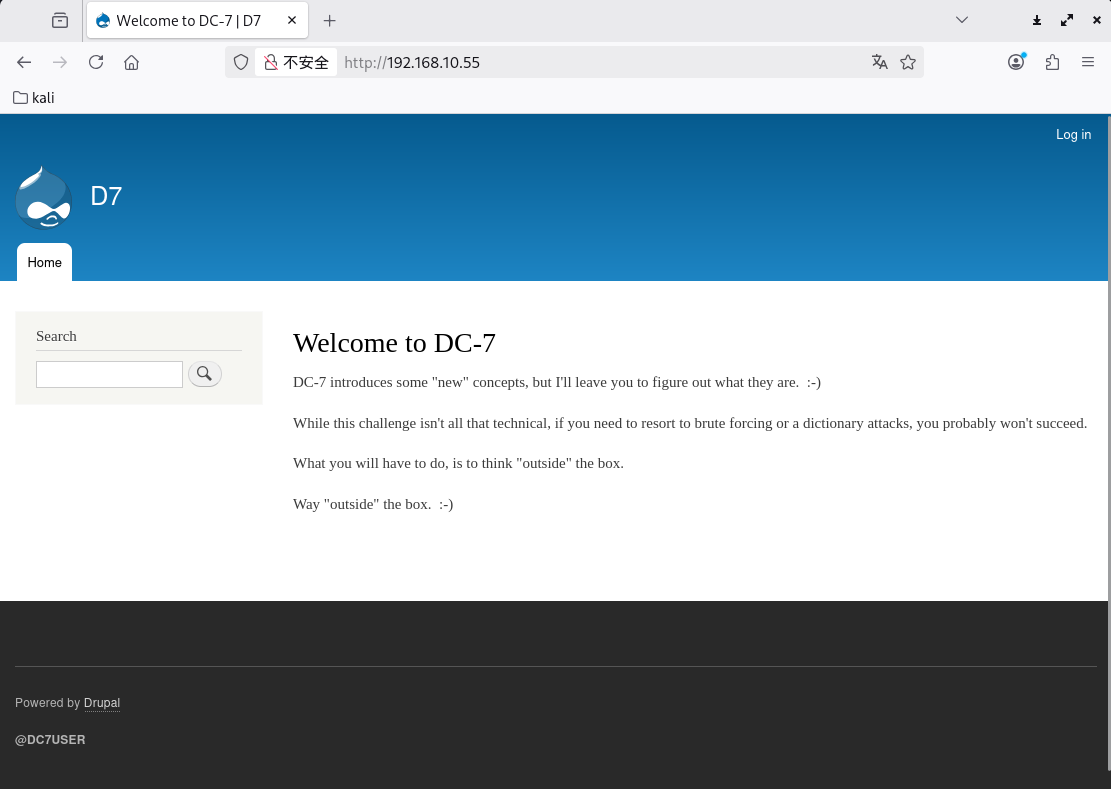Submit search with magnifier button

click(205, 374)
